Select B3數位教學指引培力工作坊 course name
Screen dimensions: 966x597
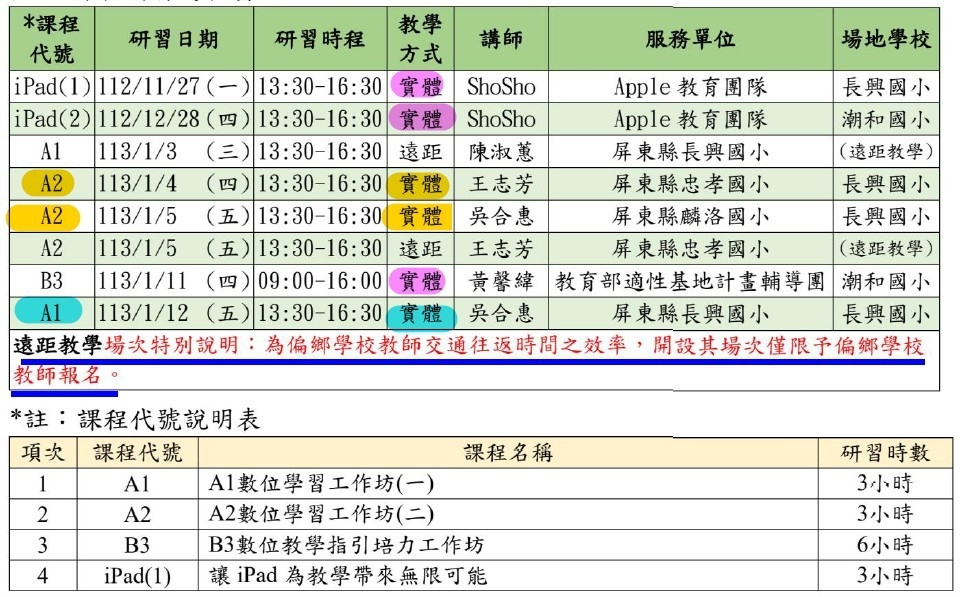tap(346, 545)
